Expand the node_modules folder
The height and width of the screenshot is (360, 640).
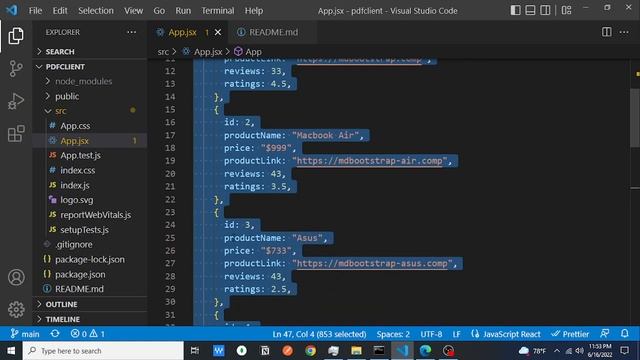point(90,81)
